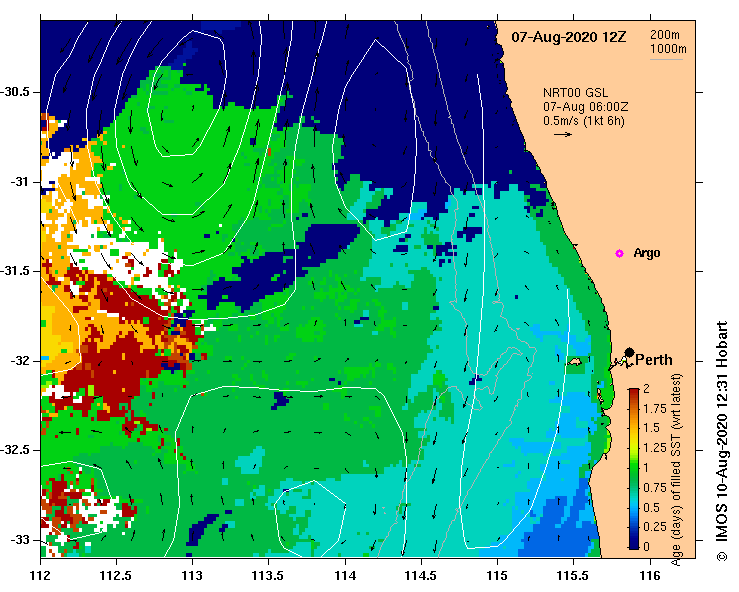
Task: Click the longitude axis label 112
Action: 40,576
